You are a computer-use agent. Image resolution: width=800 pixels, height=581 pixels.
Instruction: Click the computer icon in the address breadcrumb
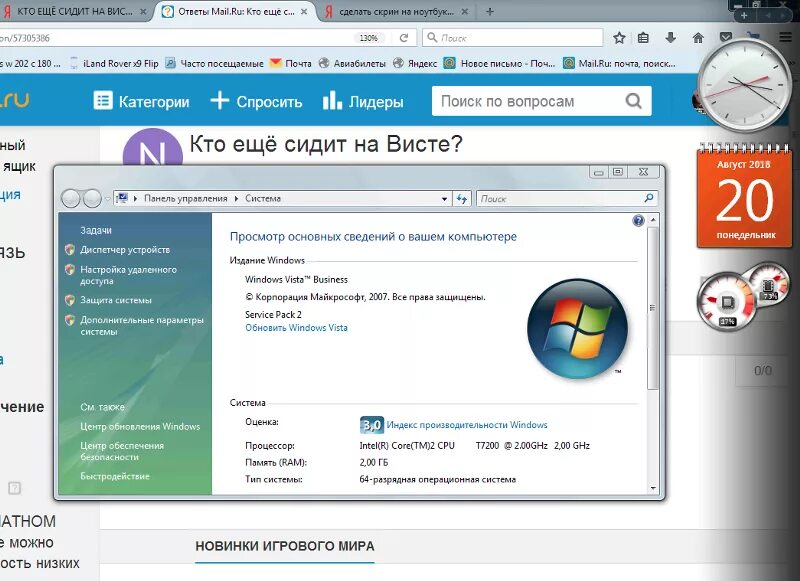[x=121, y=198]
